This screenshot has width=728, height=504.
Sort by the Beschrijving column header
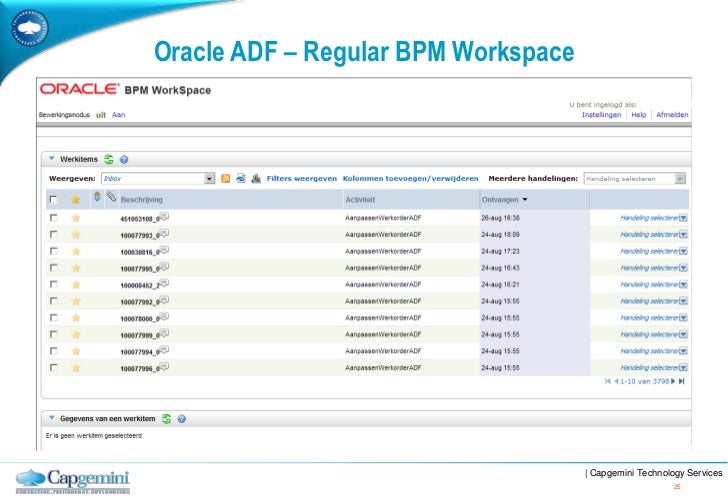click(142, 200)
